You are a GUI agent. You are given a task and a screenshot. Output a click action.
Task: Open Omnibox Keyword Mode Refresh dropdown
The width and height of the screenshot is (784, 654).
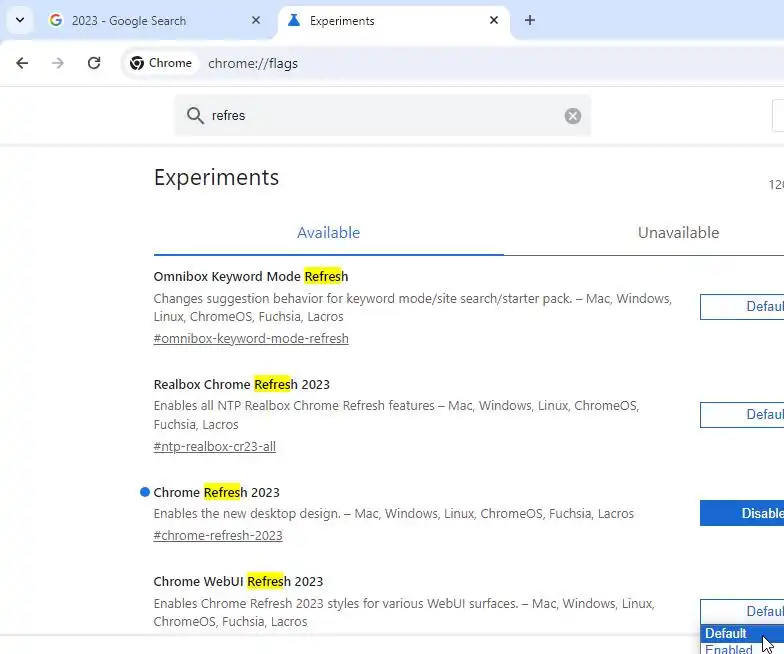tap(742, 306)
